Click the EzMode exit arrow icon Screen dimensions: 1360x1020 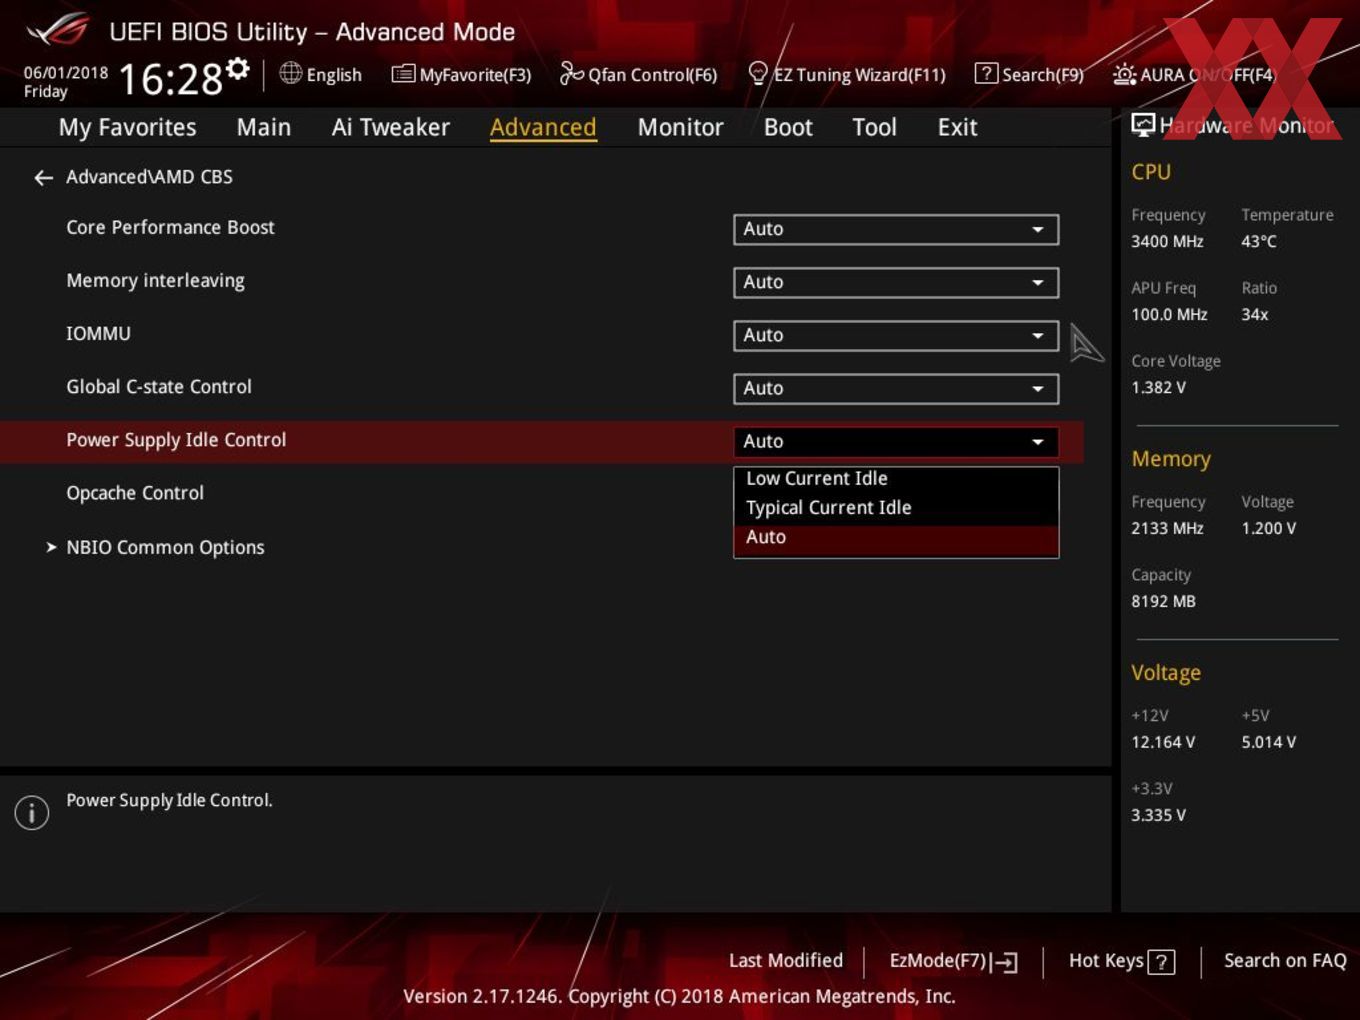1005,962
